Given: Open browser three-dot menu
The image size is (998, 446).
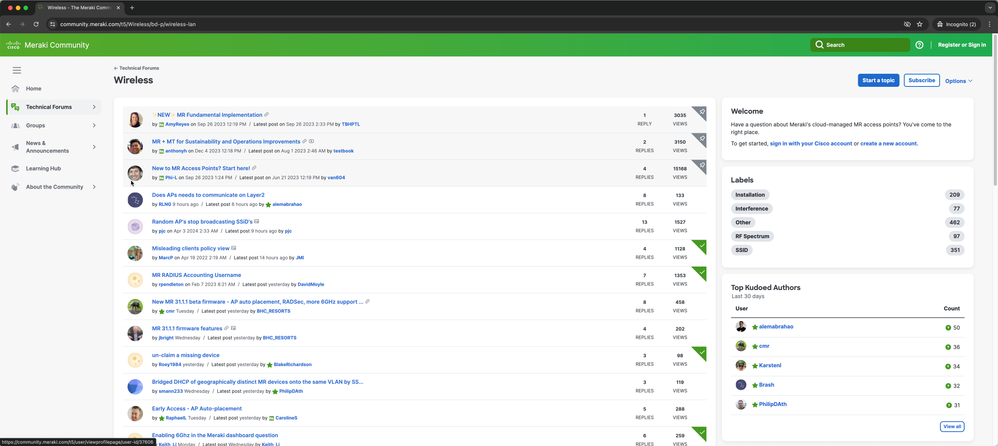Looking at the screenshot, I should pos(989,24).
